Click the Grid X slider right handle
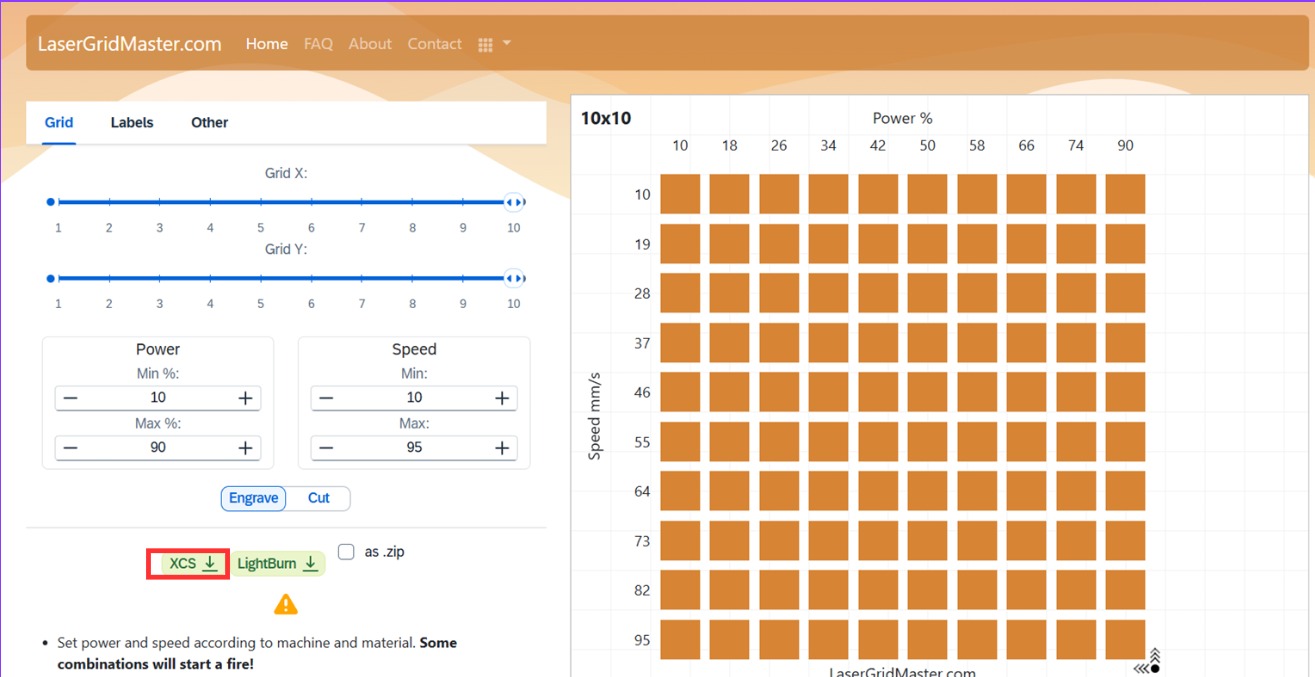This screenshot has width=1315, height=677. 514,202
